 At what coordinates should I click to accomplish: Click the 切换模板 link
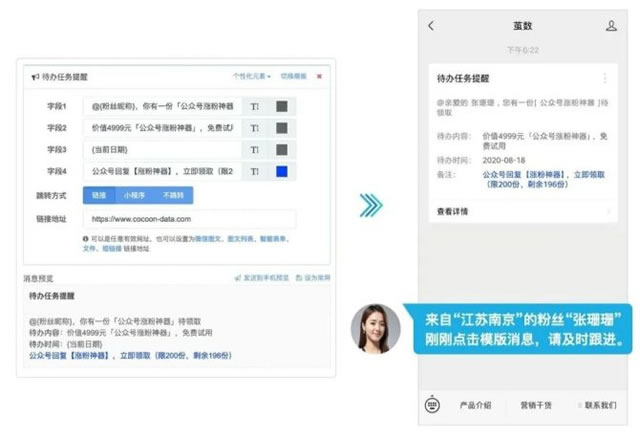(x=293, y=76)
